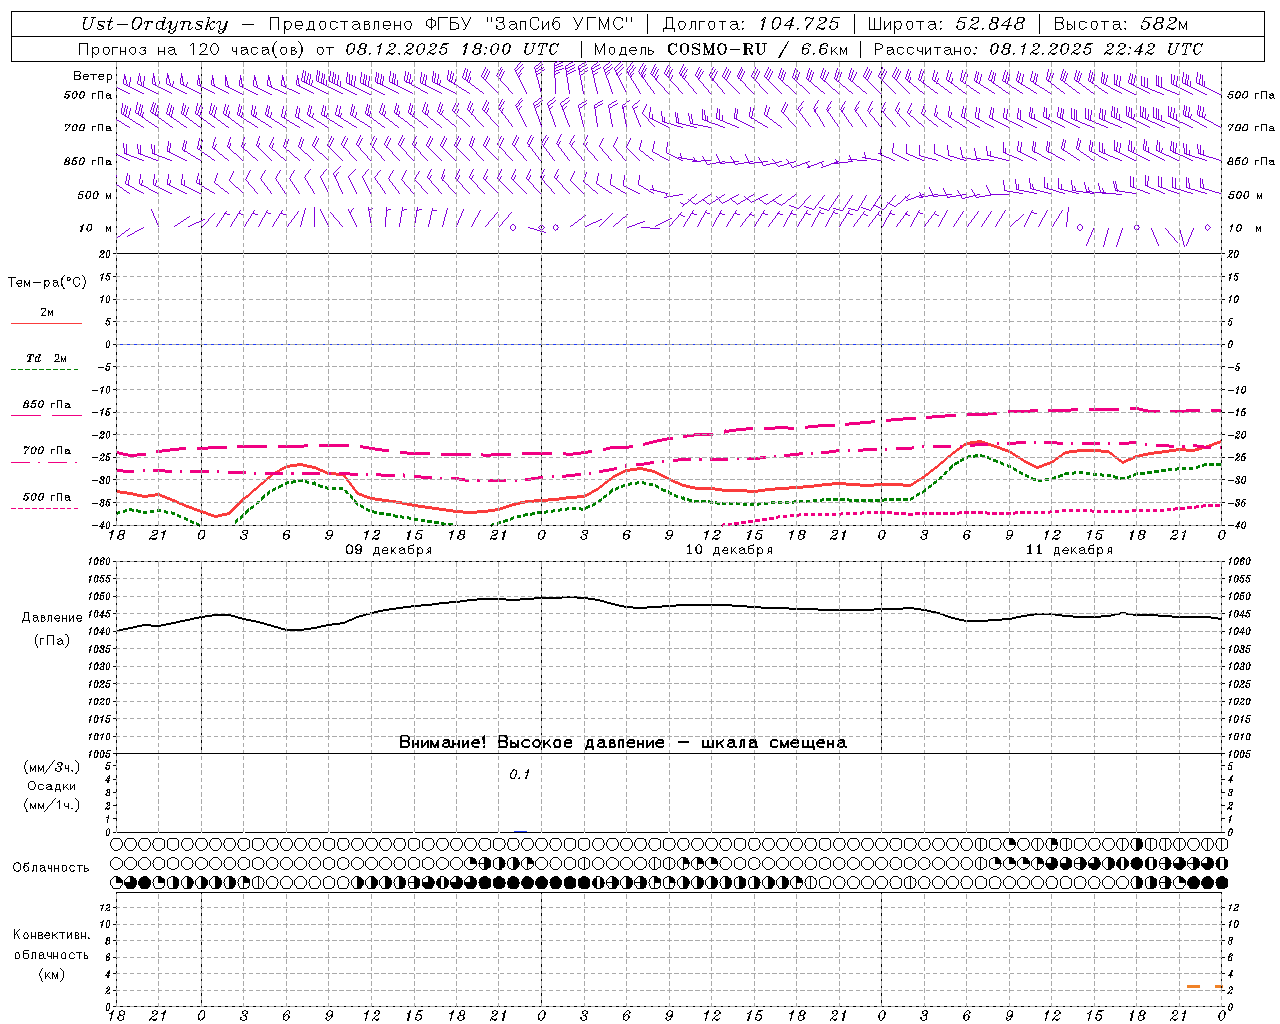The image size is (1280, 1024).
Task: Click the '(гПа)' pressure unit label
Action: tap(52, 641)
